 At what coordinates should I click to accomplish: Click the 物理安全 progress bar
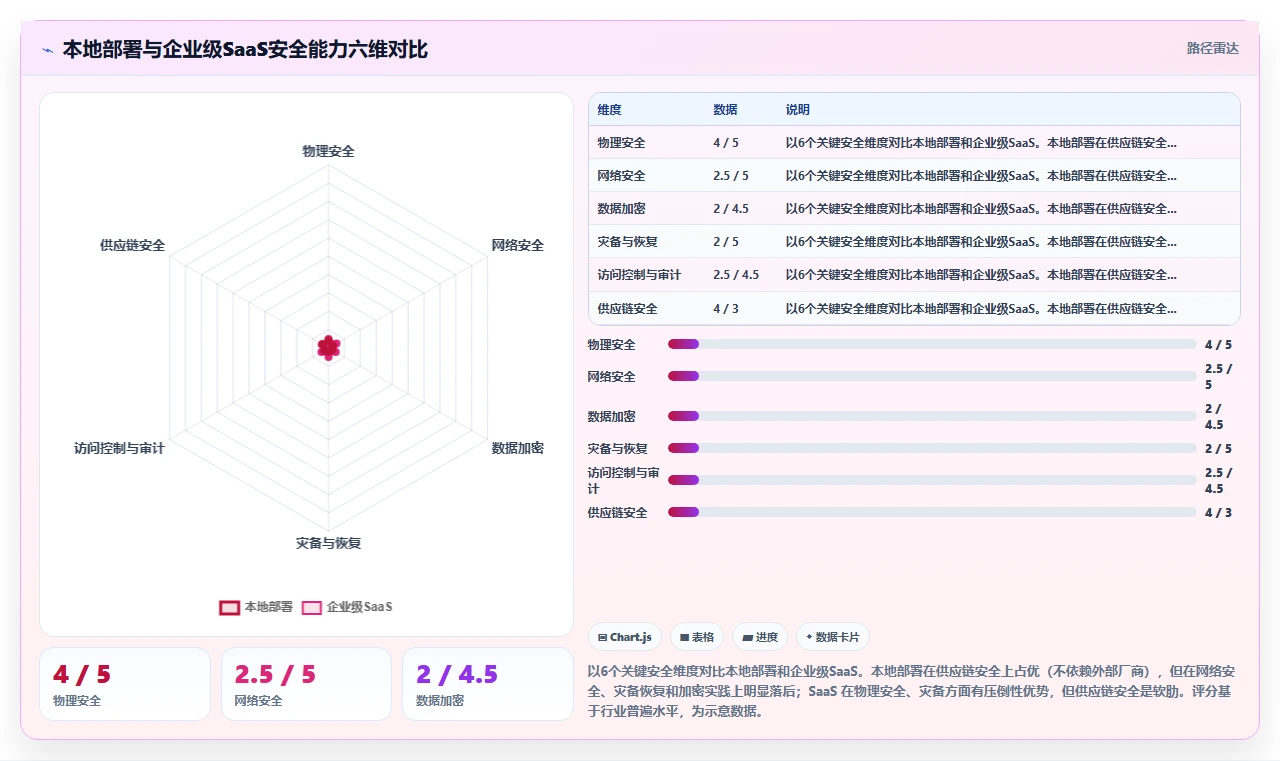[932, 344]
